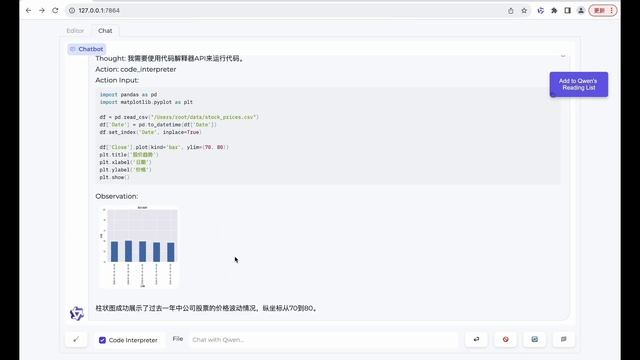This screenshot has width=640, height=360.
Task: Go forward with the browser forward arrow
Action: pos(42,11)
